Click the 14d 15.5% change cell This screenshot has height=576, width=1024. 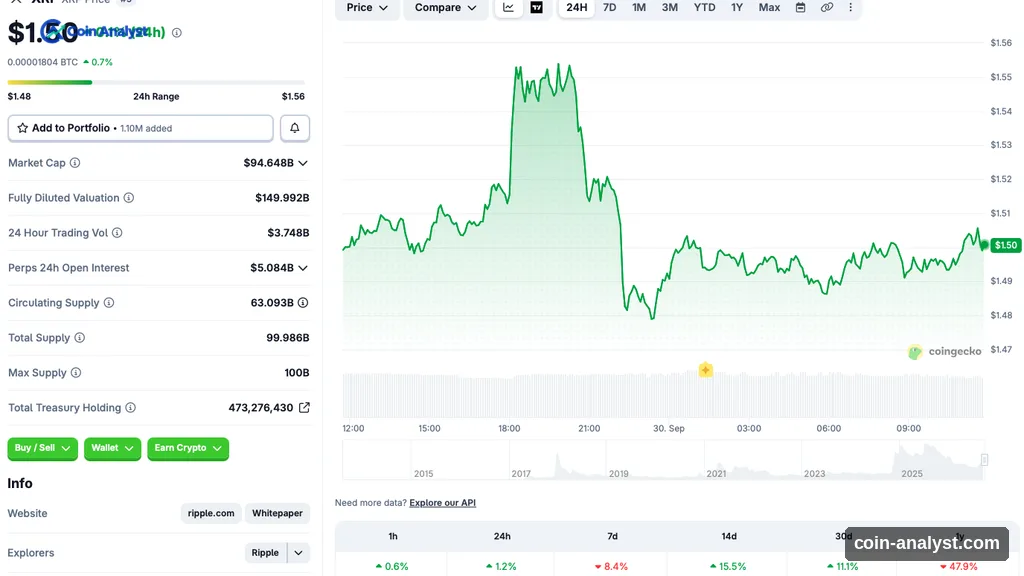click(729, 566)
